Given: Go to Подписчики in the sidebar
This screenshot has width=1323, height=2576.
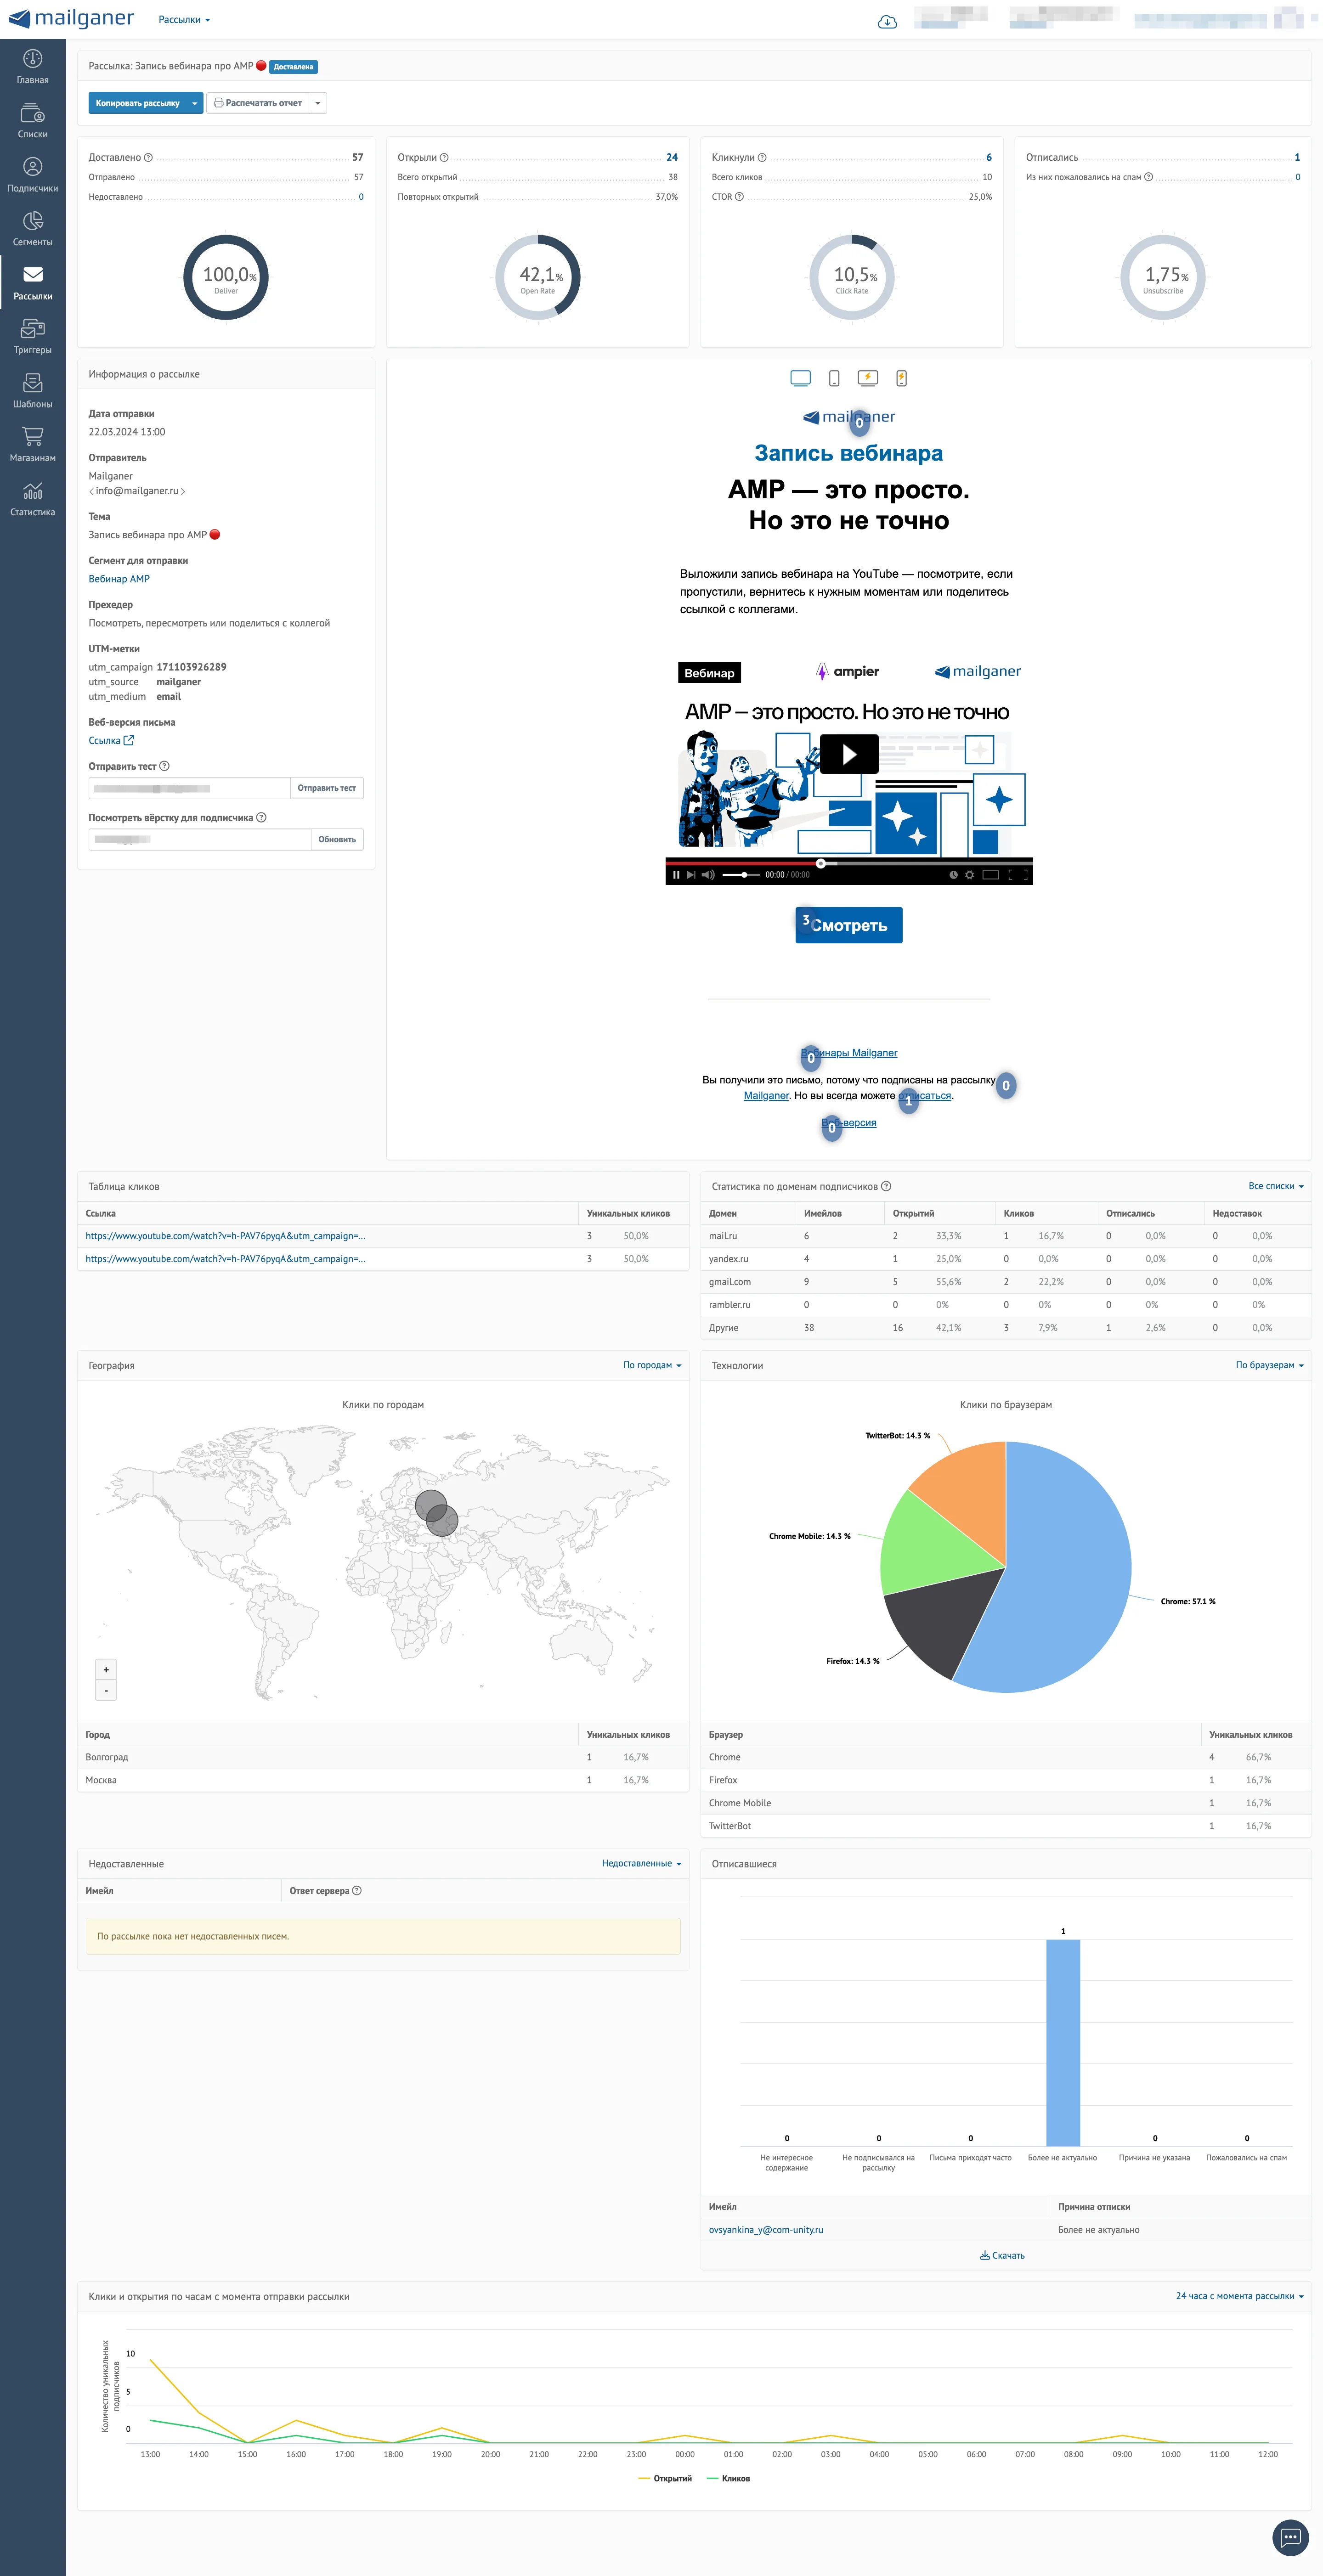Looking at the screenshot, I should [x=32, y=175].
